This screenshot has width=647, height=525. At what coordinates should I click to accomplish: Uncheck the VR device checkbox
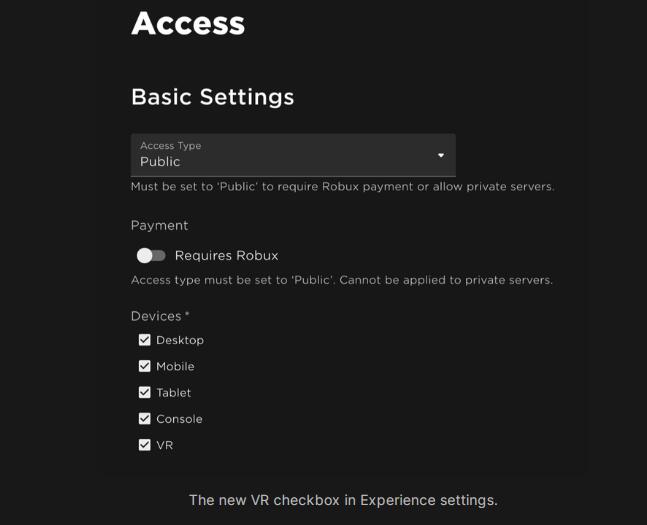click(x=145, y=445)
